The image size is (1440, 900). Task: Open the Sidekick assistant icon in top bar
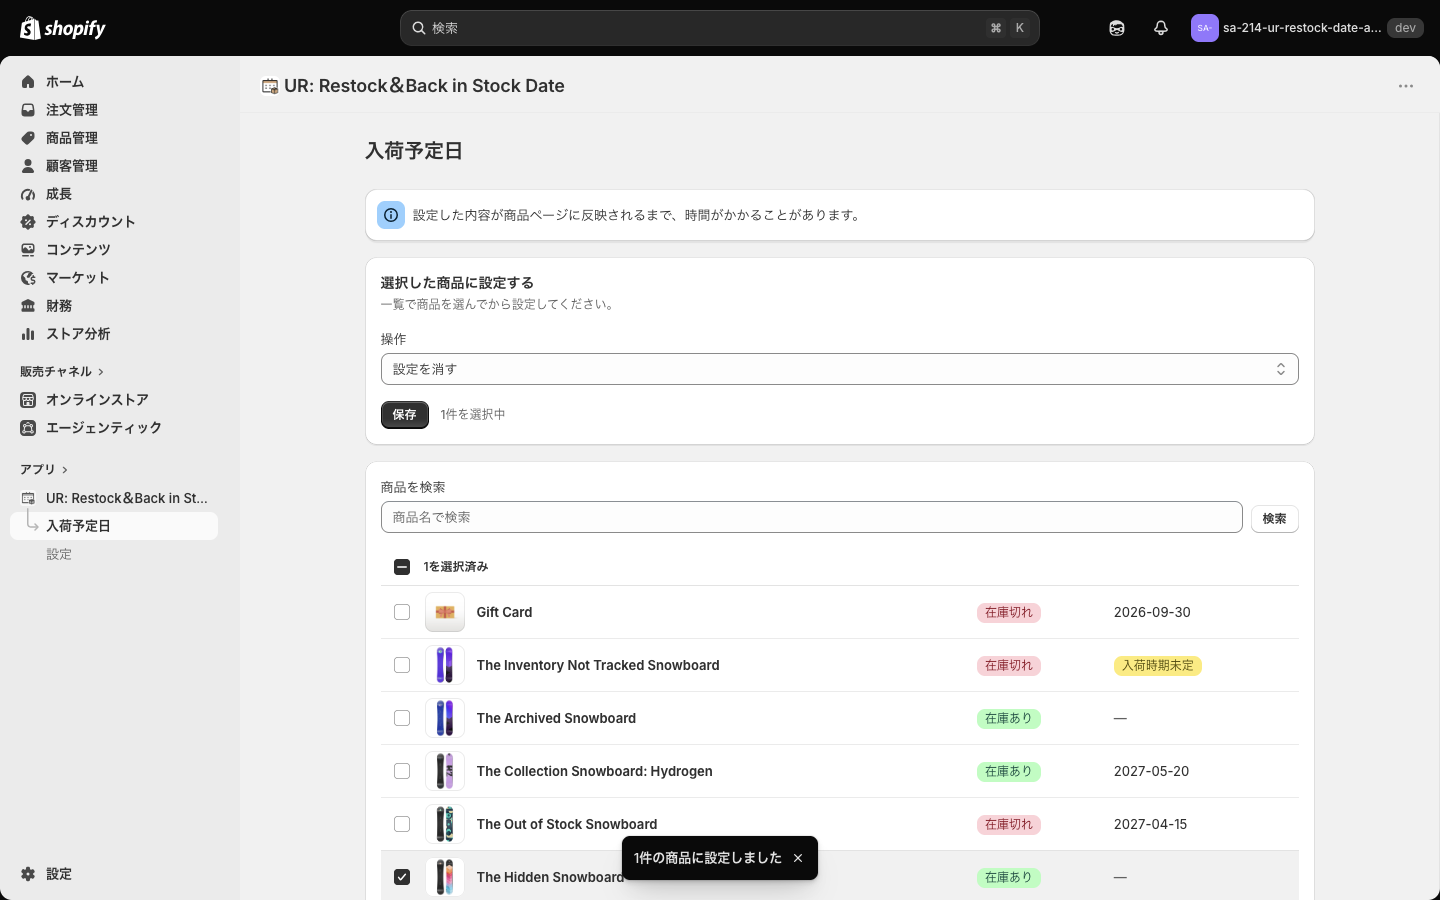pos(1117,28)
